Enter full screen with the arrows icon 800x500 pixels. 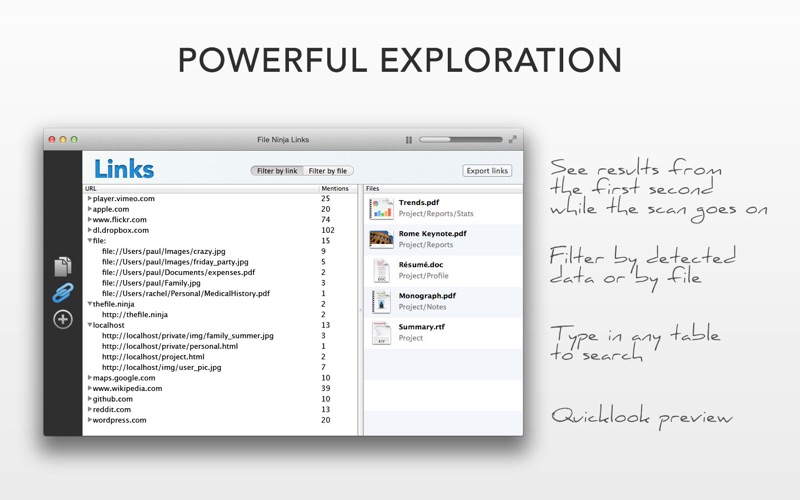tap(513, 140)
